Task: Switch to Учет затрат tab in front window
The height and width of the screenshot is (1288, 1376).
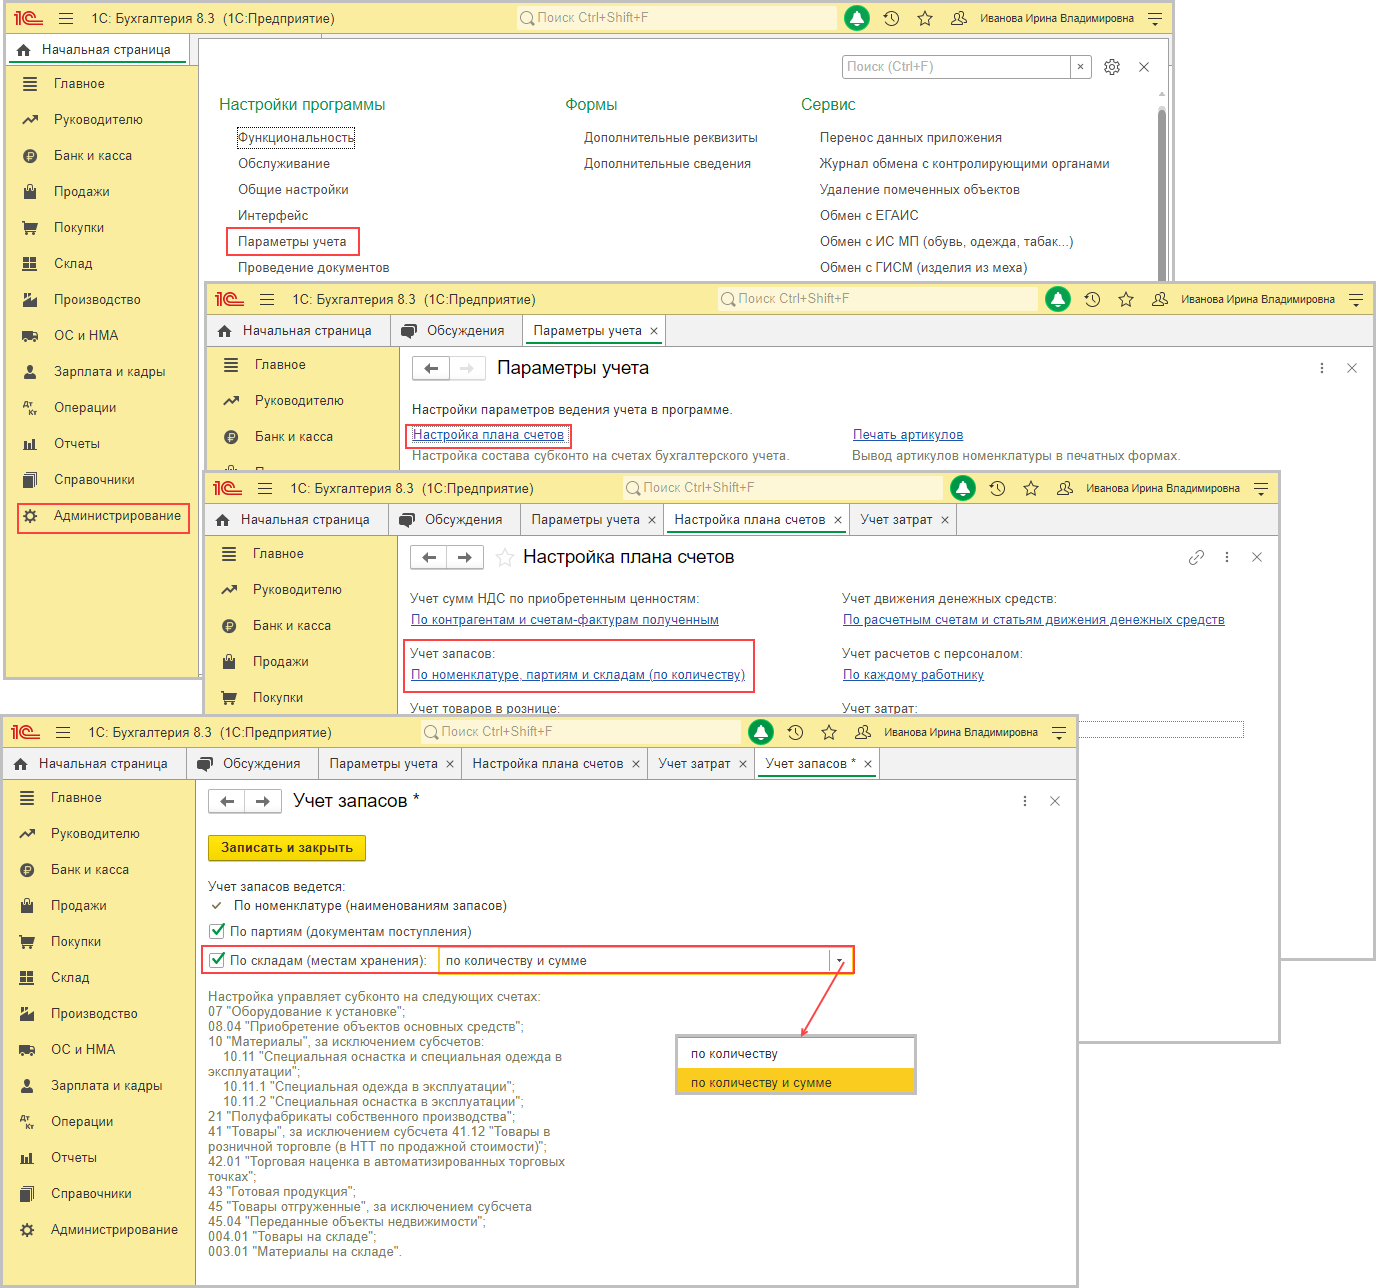Action: [x=694, y=764]
